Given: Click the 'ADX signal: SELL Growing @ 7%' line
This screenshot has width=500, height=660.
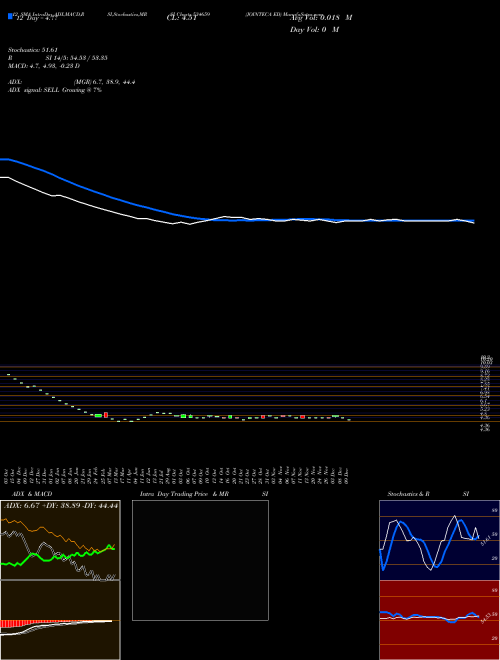Looking at the screenshot, I should [x=55, y=90].
